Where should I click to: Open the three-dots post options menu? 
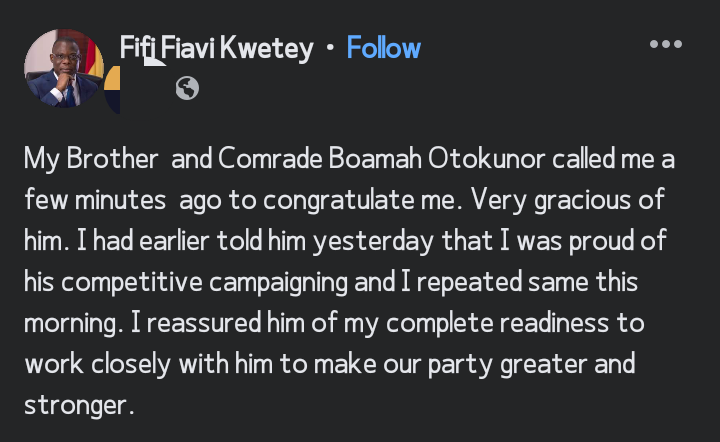coord(665,45)
